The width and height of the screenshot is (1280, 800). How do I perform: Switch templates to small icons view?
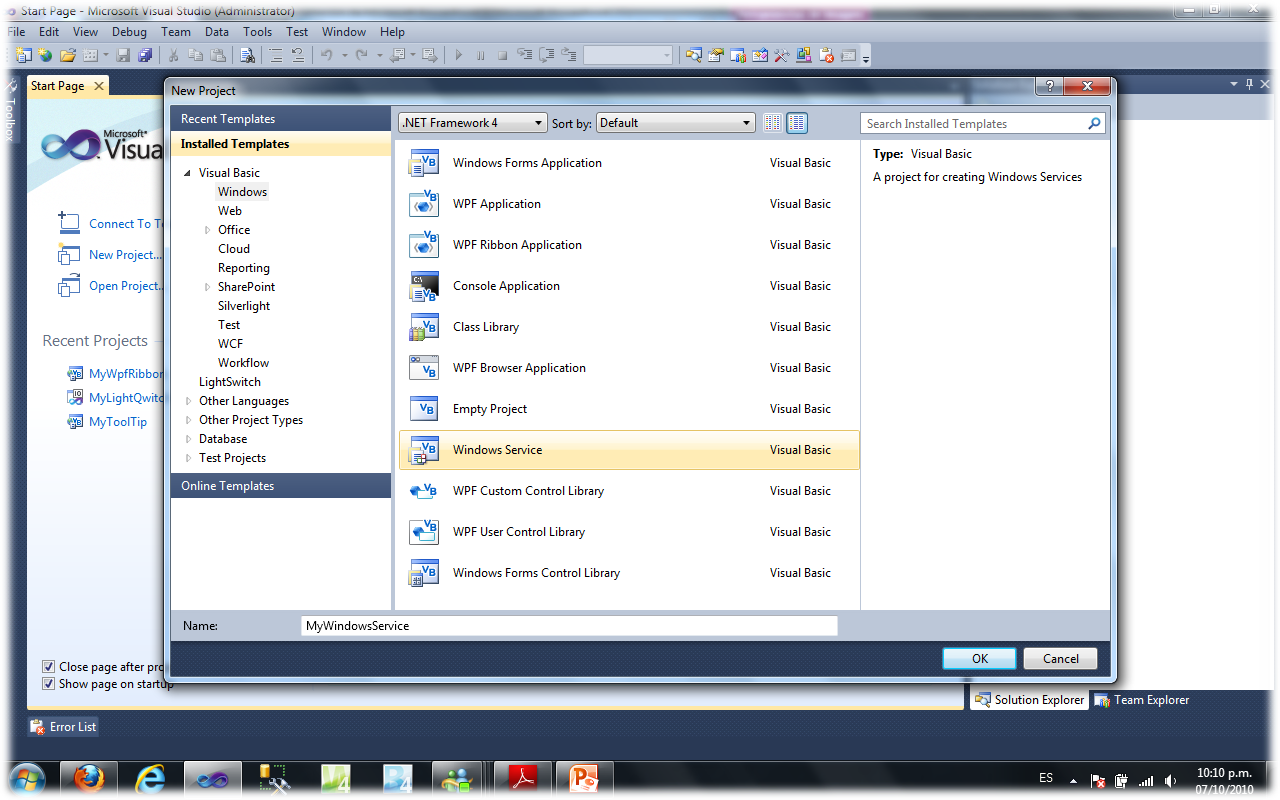click(772, 122)
